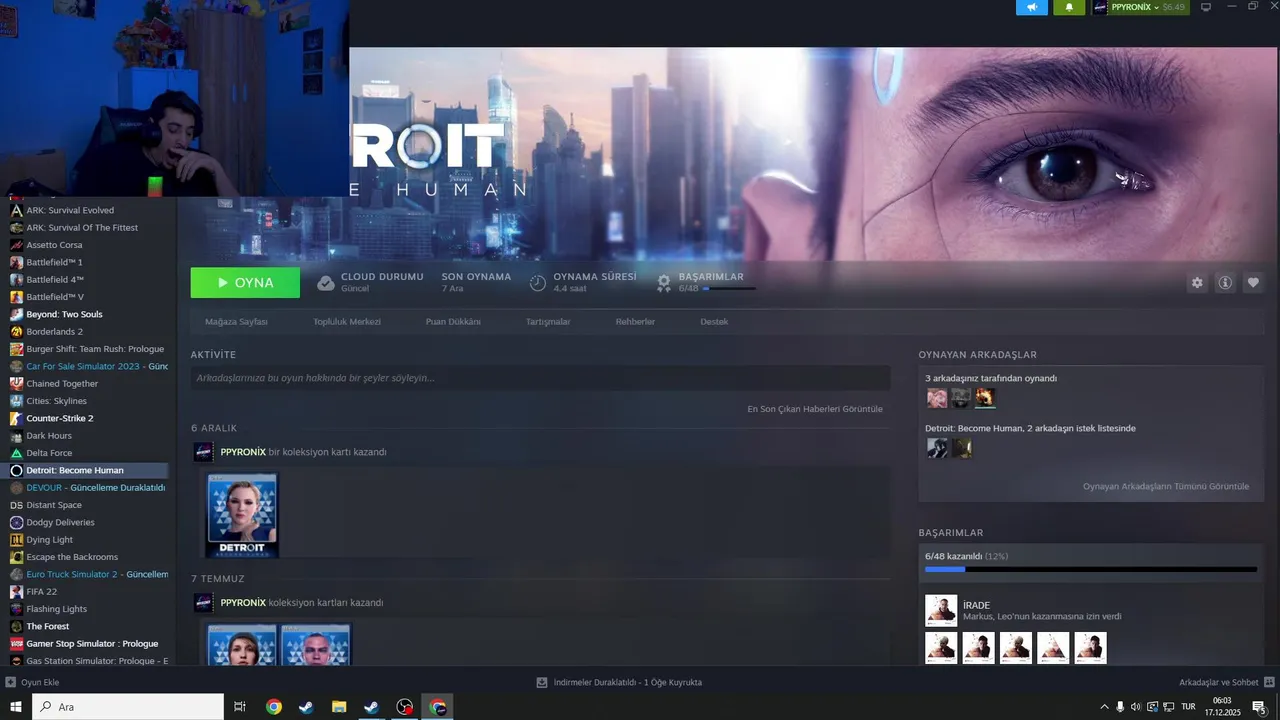Click the Oynama Süresi clock icon

[538, 283]
